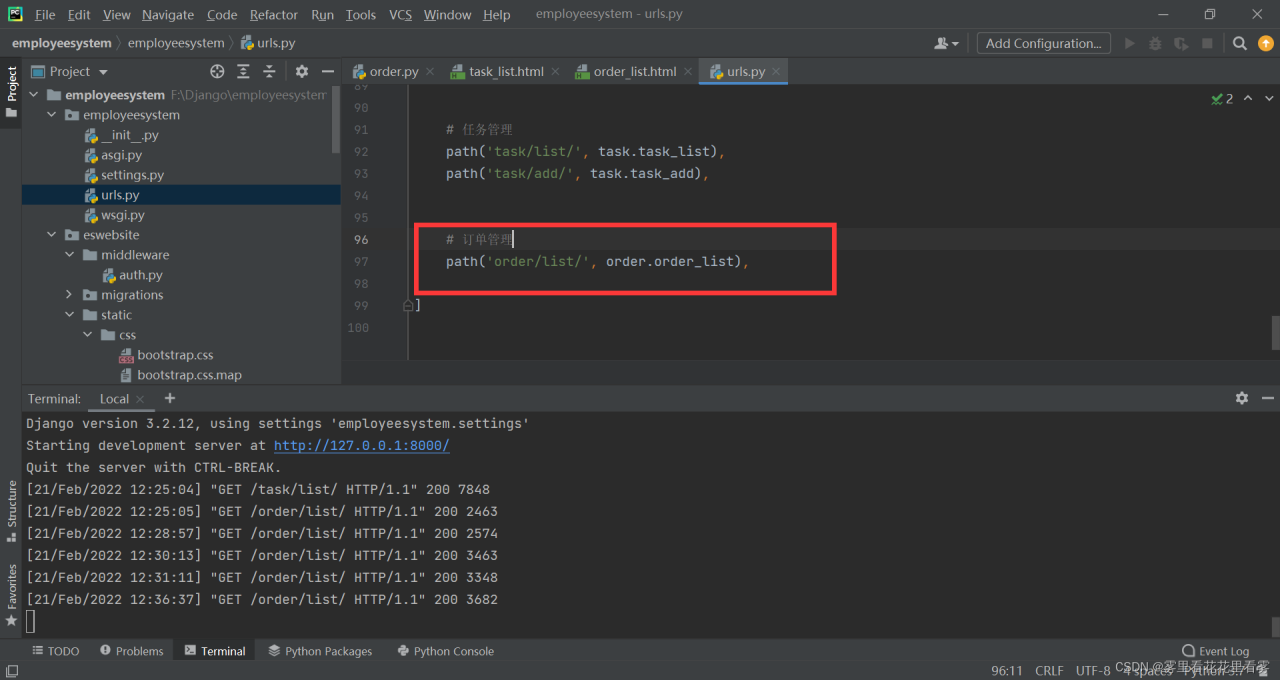Toggle the Python Packages tool window
The image size is (1280, 680).
[x=320, y=651]
